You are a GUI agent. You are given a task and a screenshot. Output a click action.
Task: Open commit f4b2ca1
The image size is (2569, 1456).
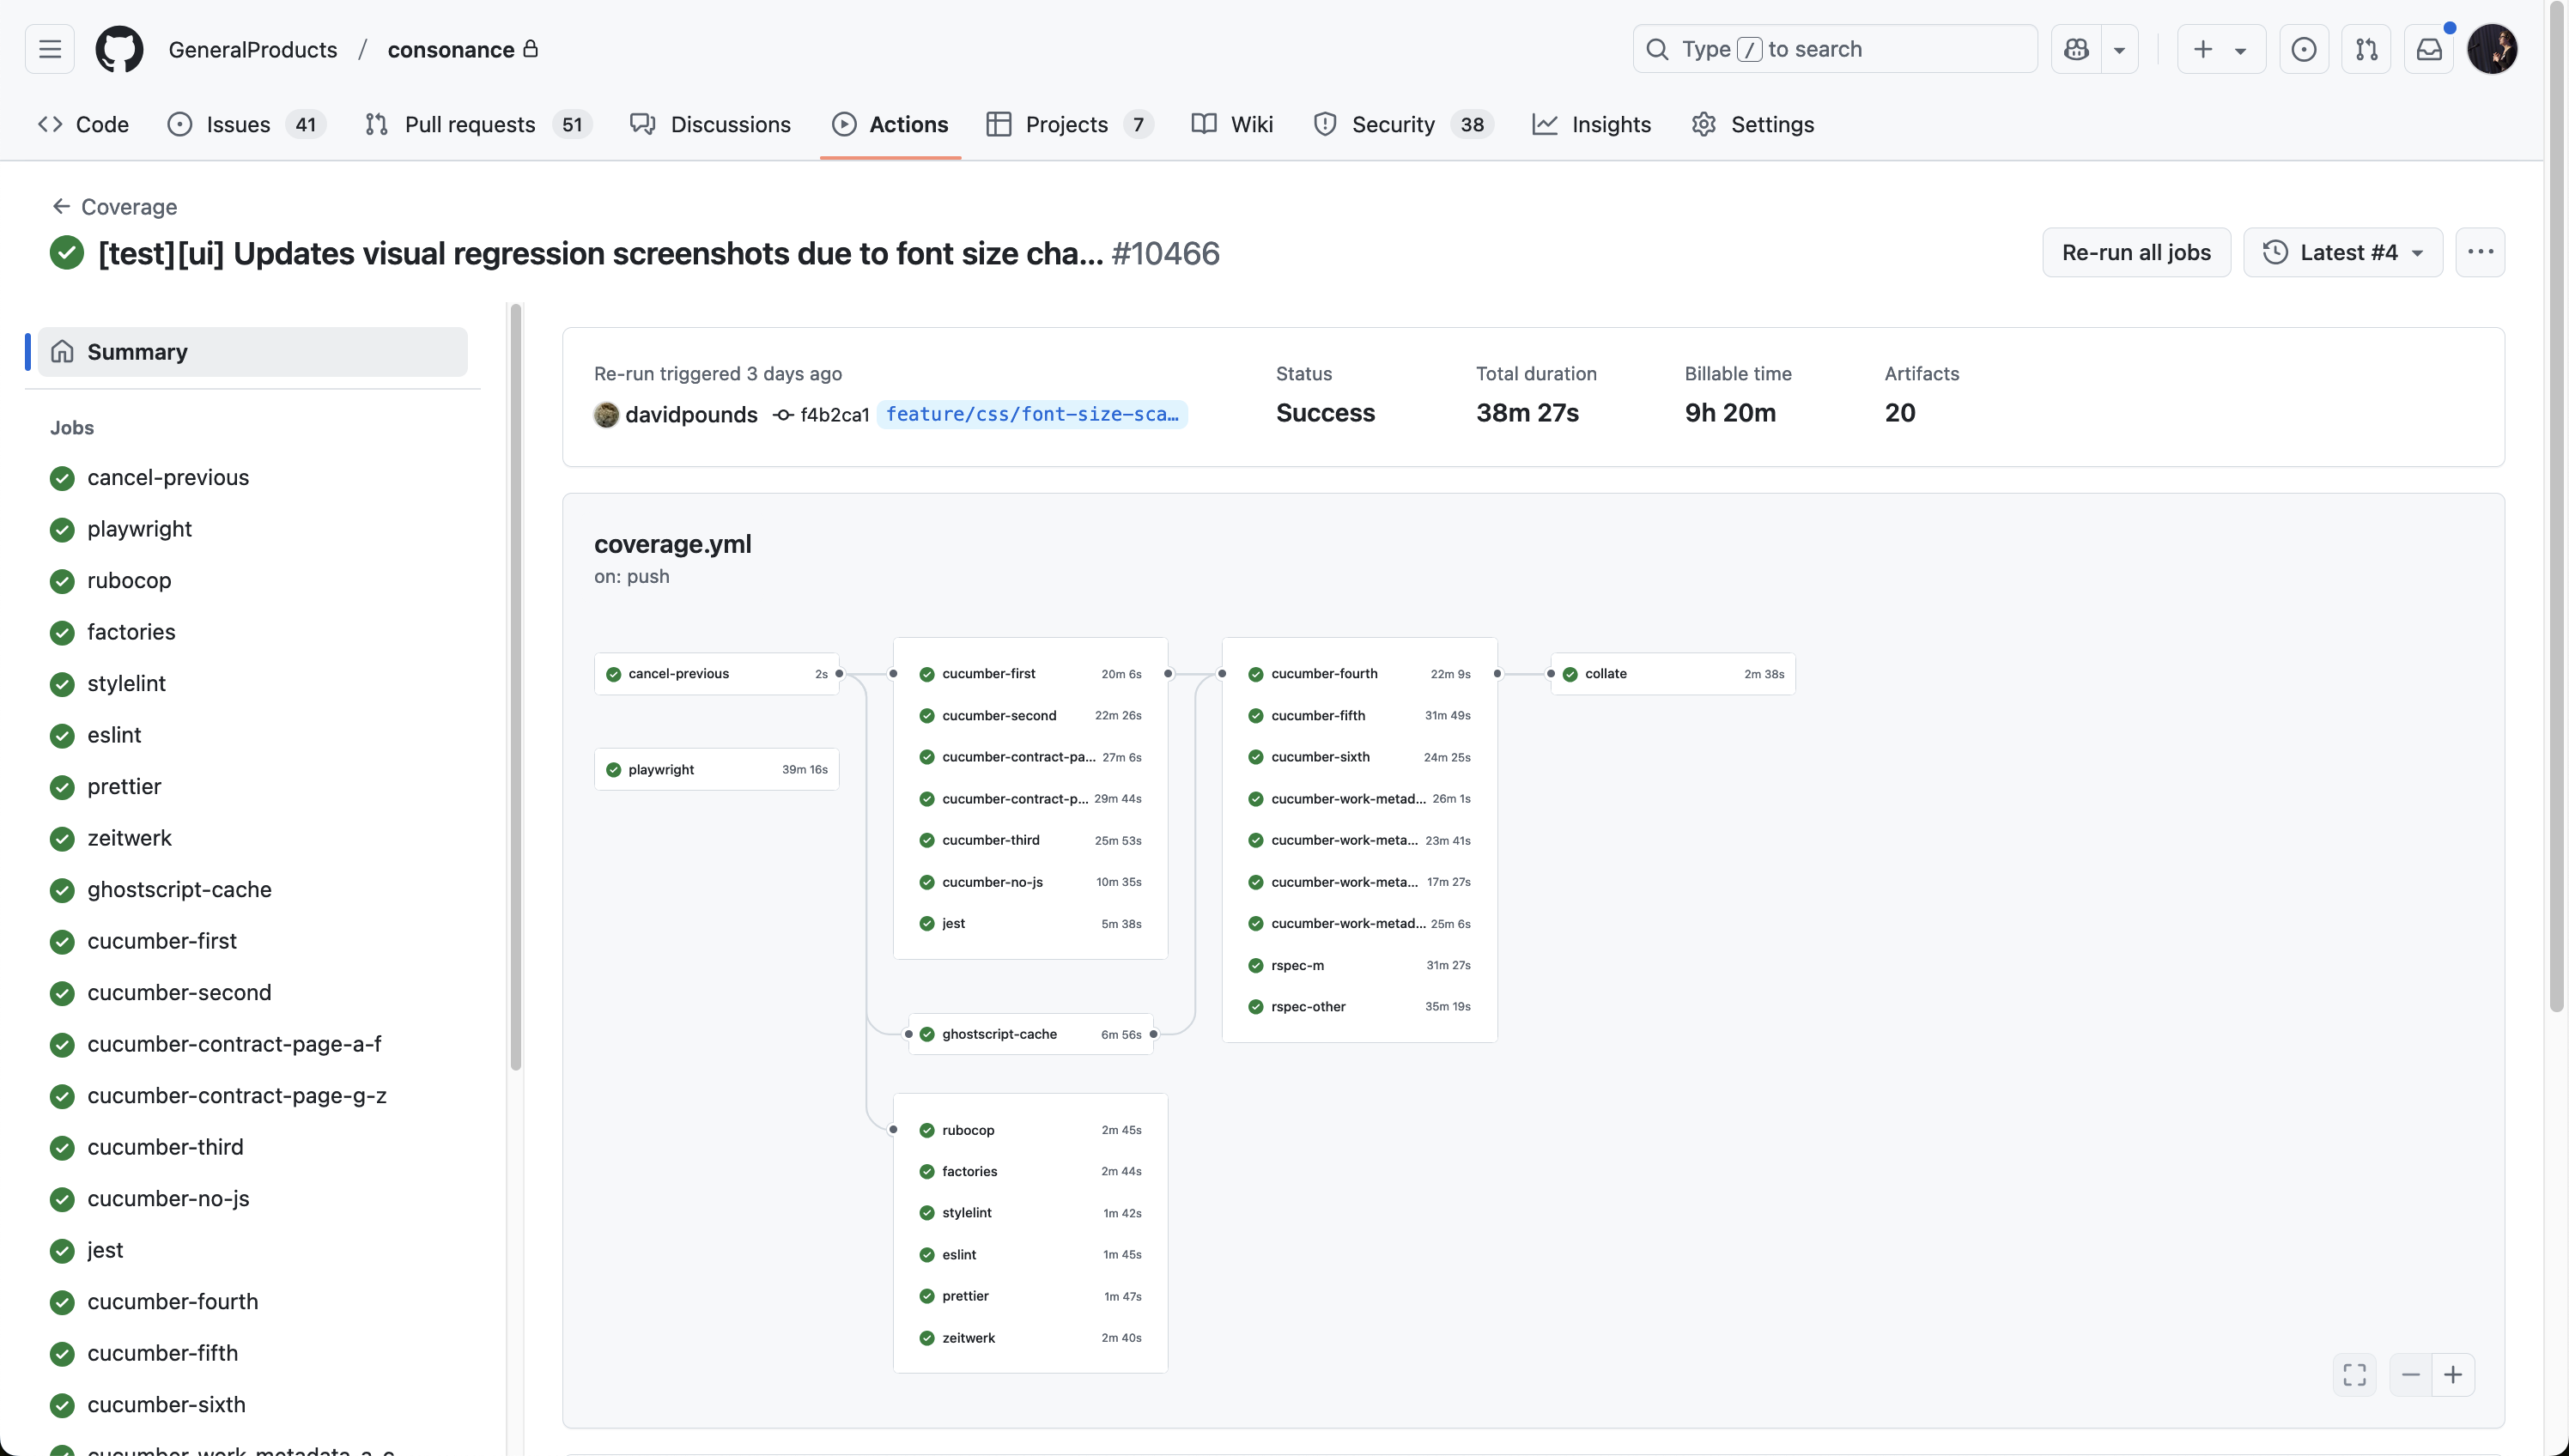(834, 415)
